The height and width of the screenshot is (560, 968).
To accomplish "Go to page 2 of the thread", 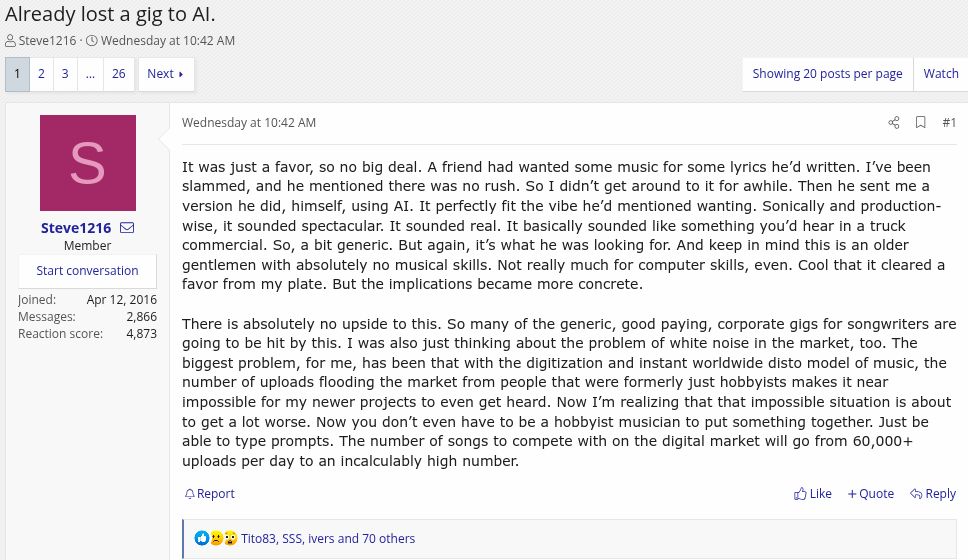I will point(42,74).
